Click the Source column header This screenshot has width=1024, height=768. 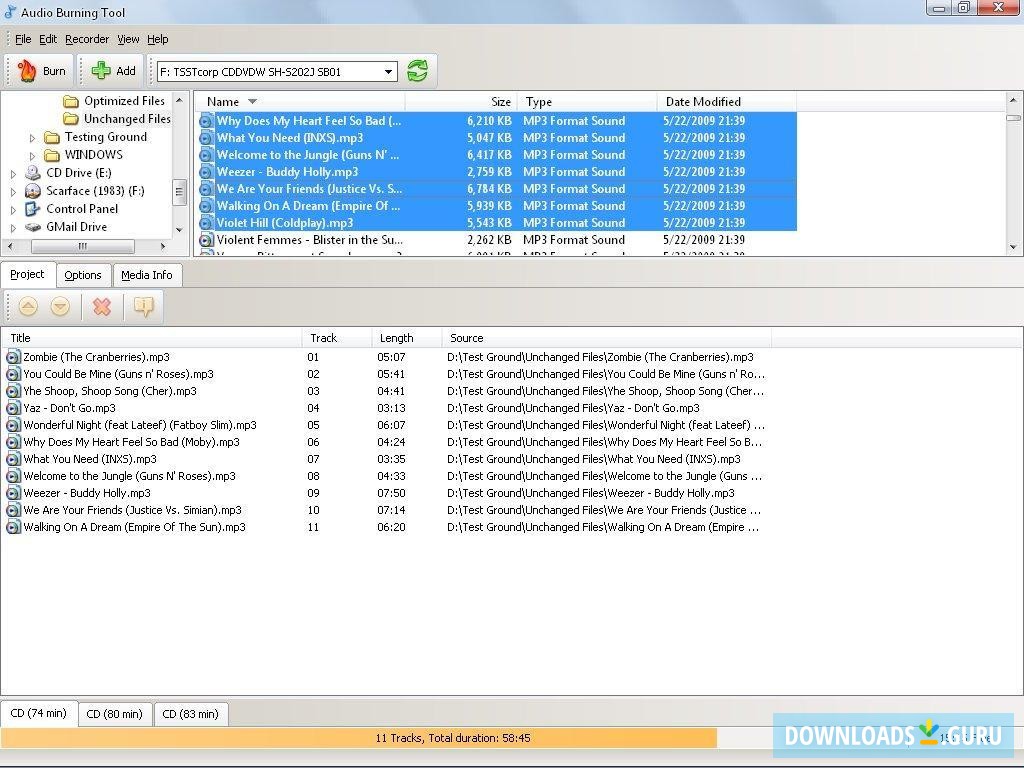tap(607, 338)
